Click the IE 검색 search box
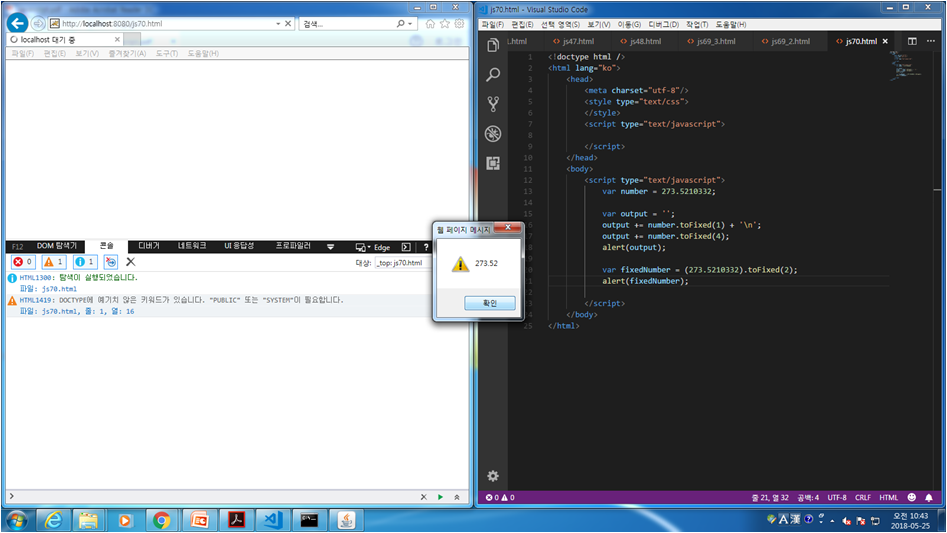Image resolution: width=947 pixels, height=533 pixels. [347, 24]
